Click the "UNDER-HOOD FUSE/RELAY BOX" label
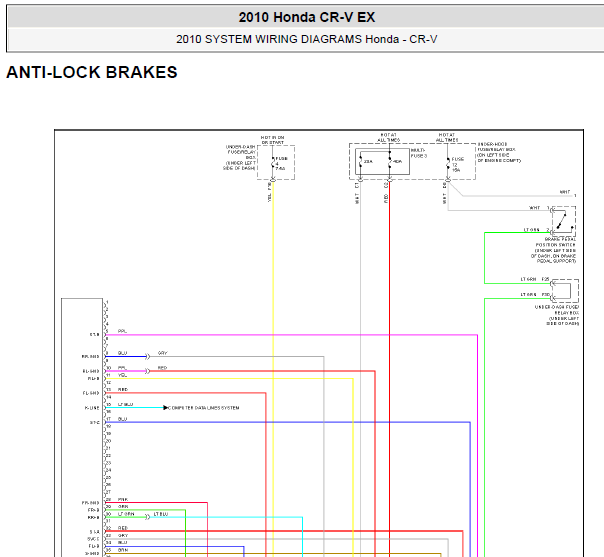 (x=499, y=152)
